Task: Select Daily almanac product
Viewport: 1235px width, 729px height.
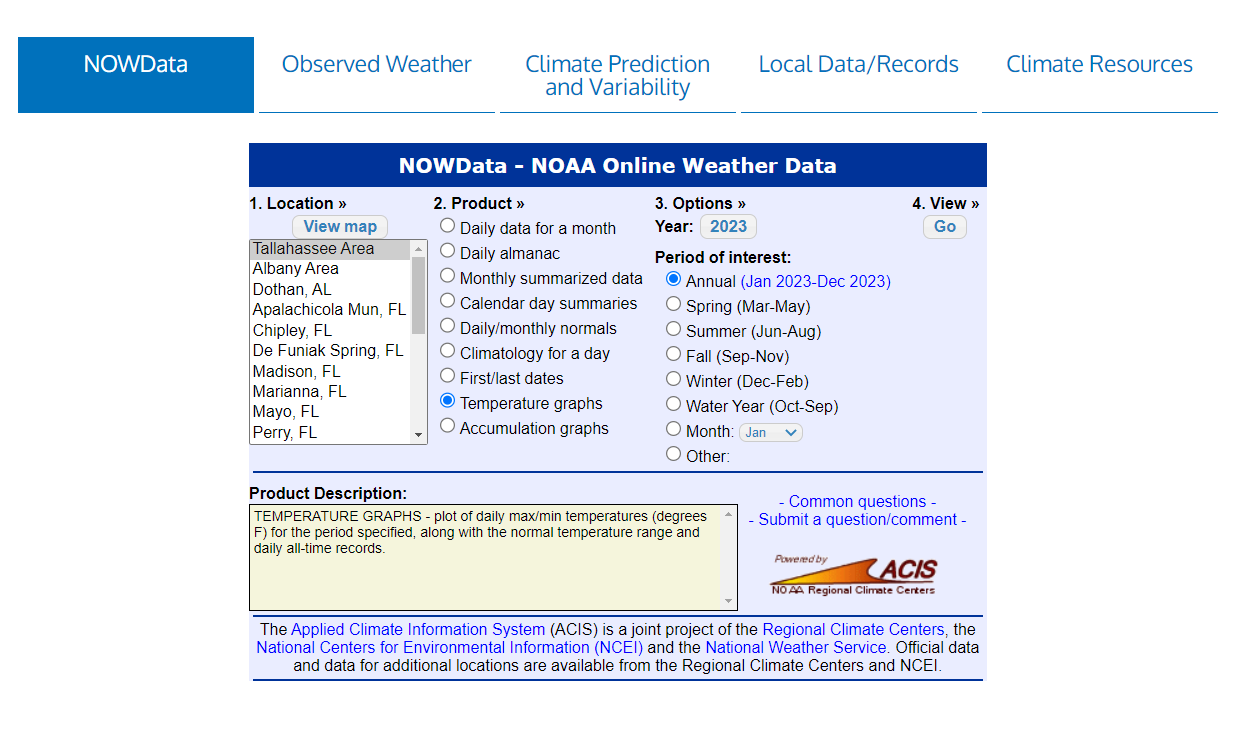Action: click(x=447, y=252)
